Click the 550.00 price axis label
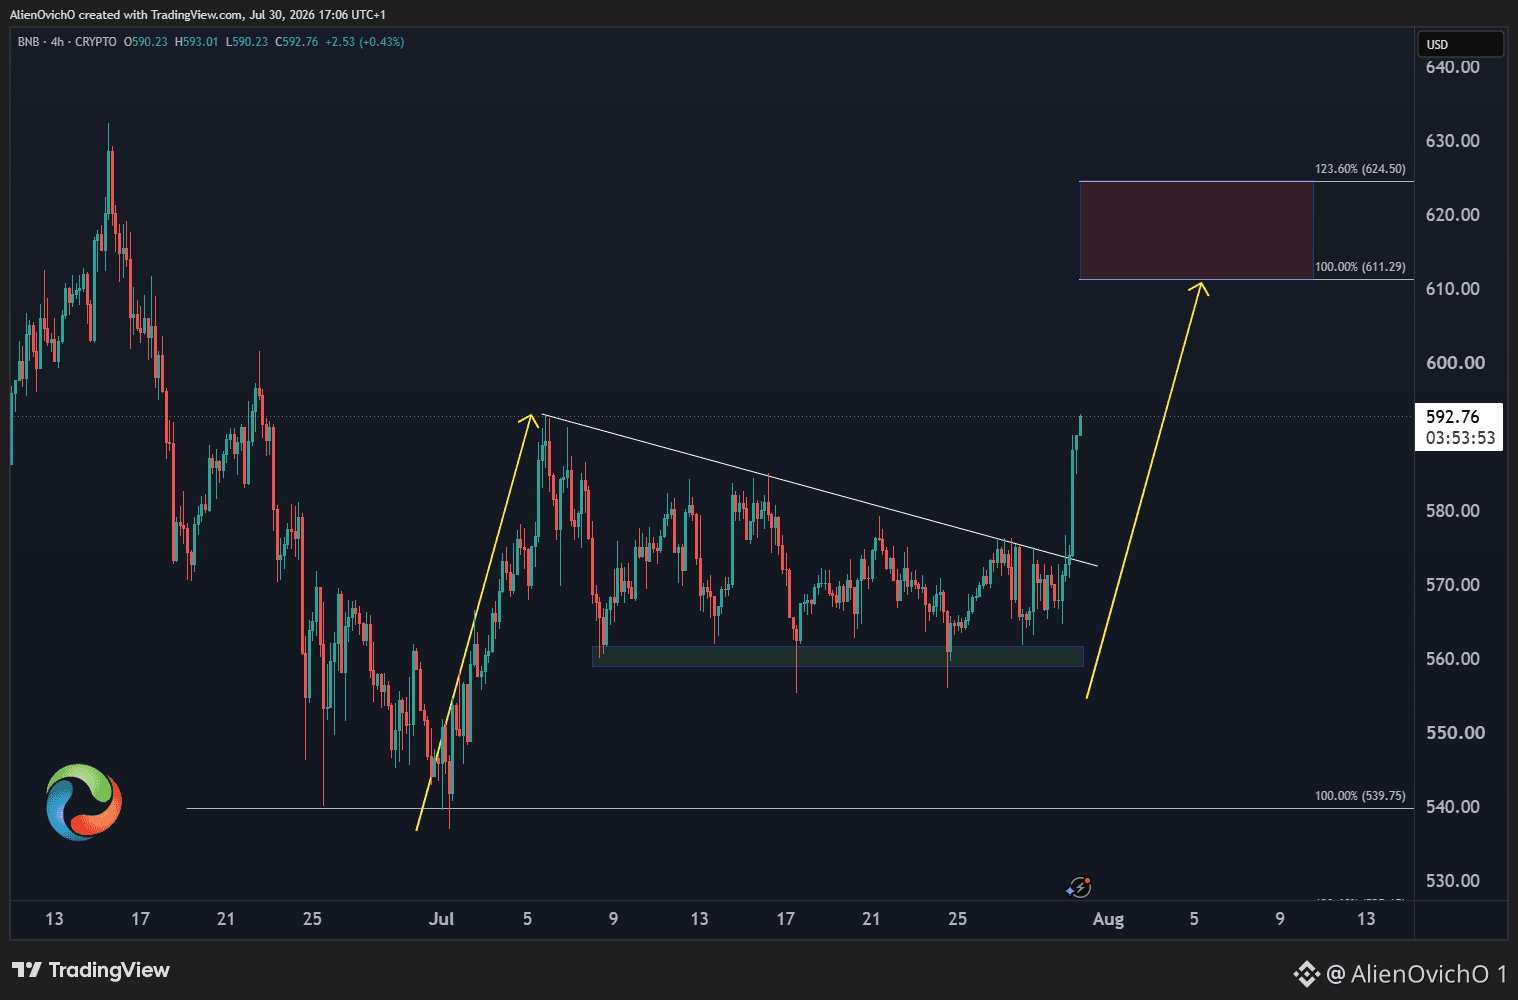This screenshot has width=1518, height=1000. pyautogui.click(x=1455, y=733)
